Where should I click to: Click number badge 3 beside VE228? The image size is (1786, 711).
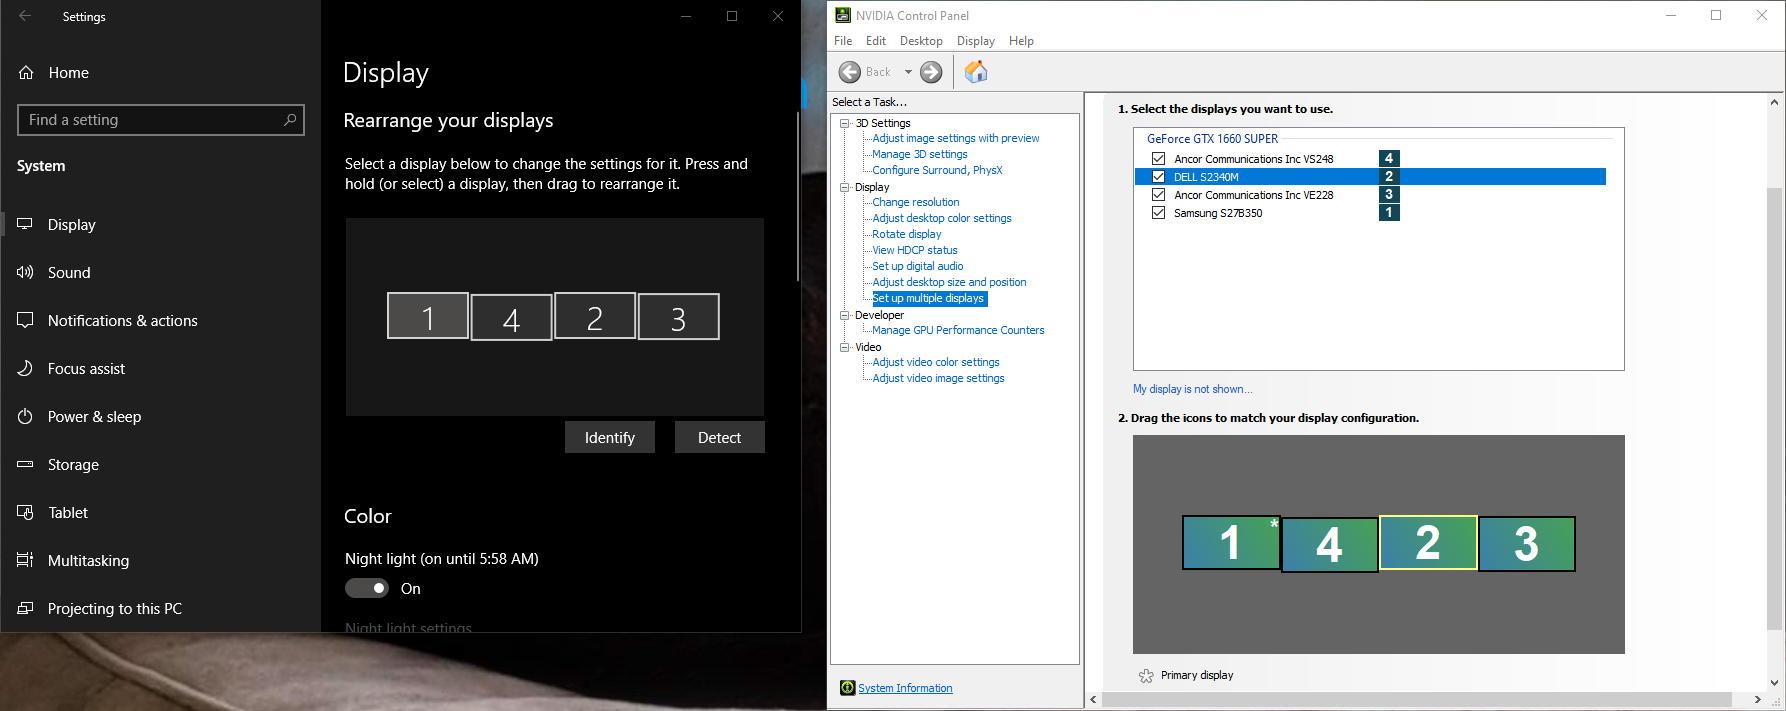1388,194
